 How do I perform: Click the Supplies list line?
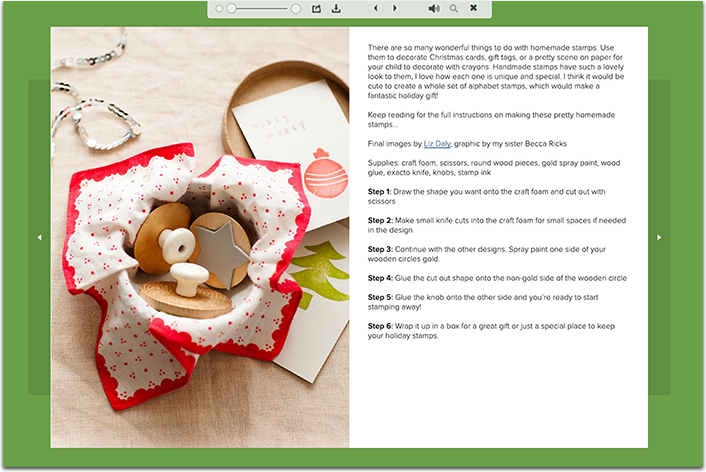click(494, 167)
